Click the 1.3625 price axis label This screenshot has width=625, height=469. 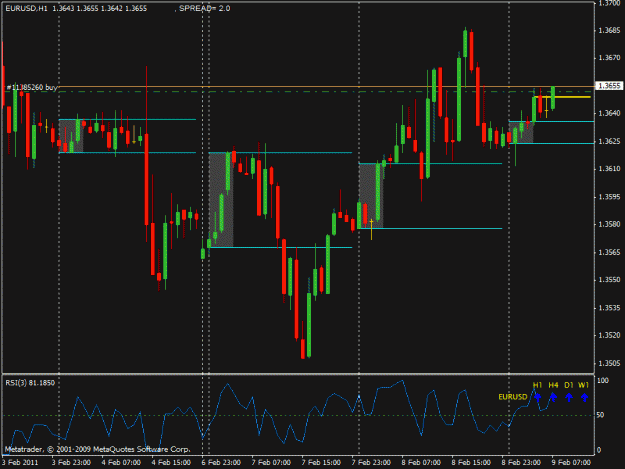(609, 141)
